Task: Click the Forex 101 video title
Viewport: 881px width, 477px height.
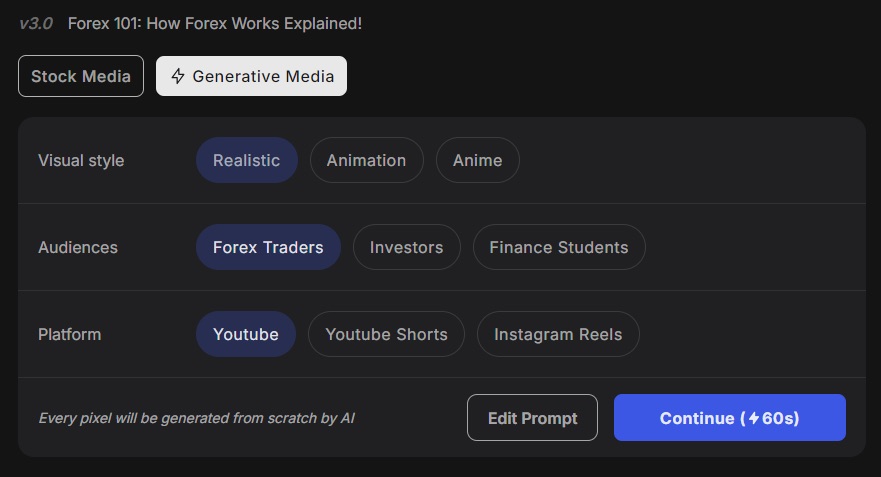Action: pyautogui.click(x=215, y=24)
